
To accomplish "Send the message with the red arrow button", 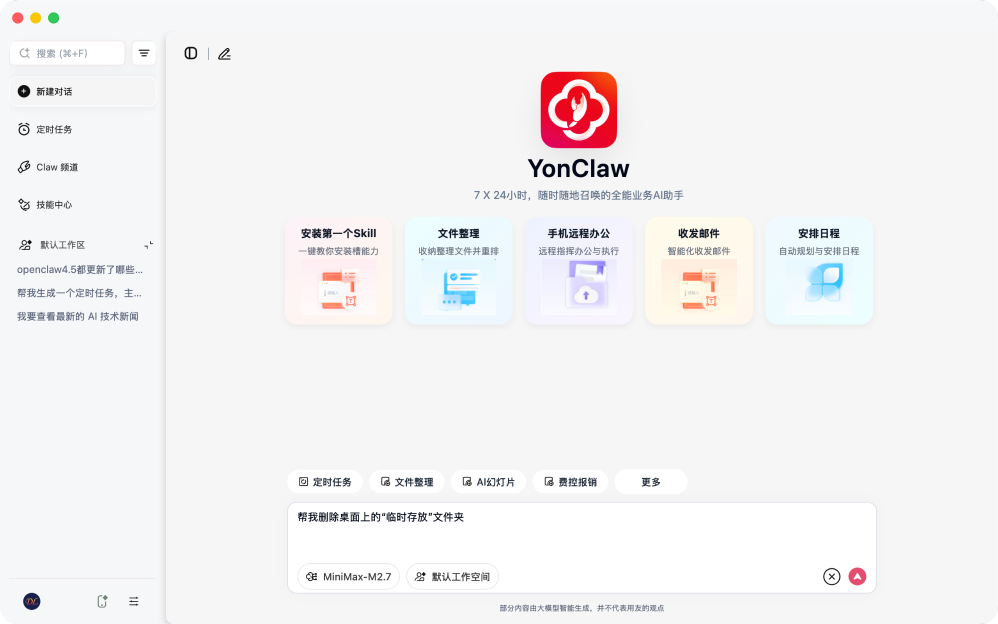I will click(857, 576).
